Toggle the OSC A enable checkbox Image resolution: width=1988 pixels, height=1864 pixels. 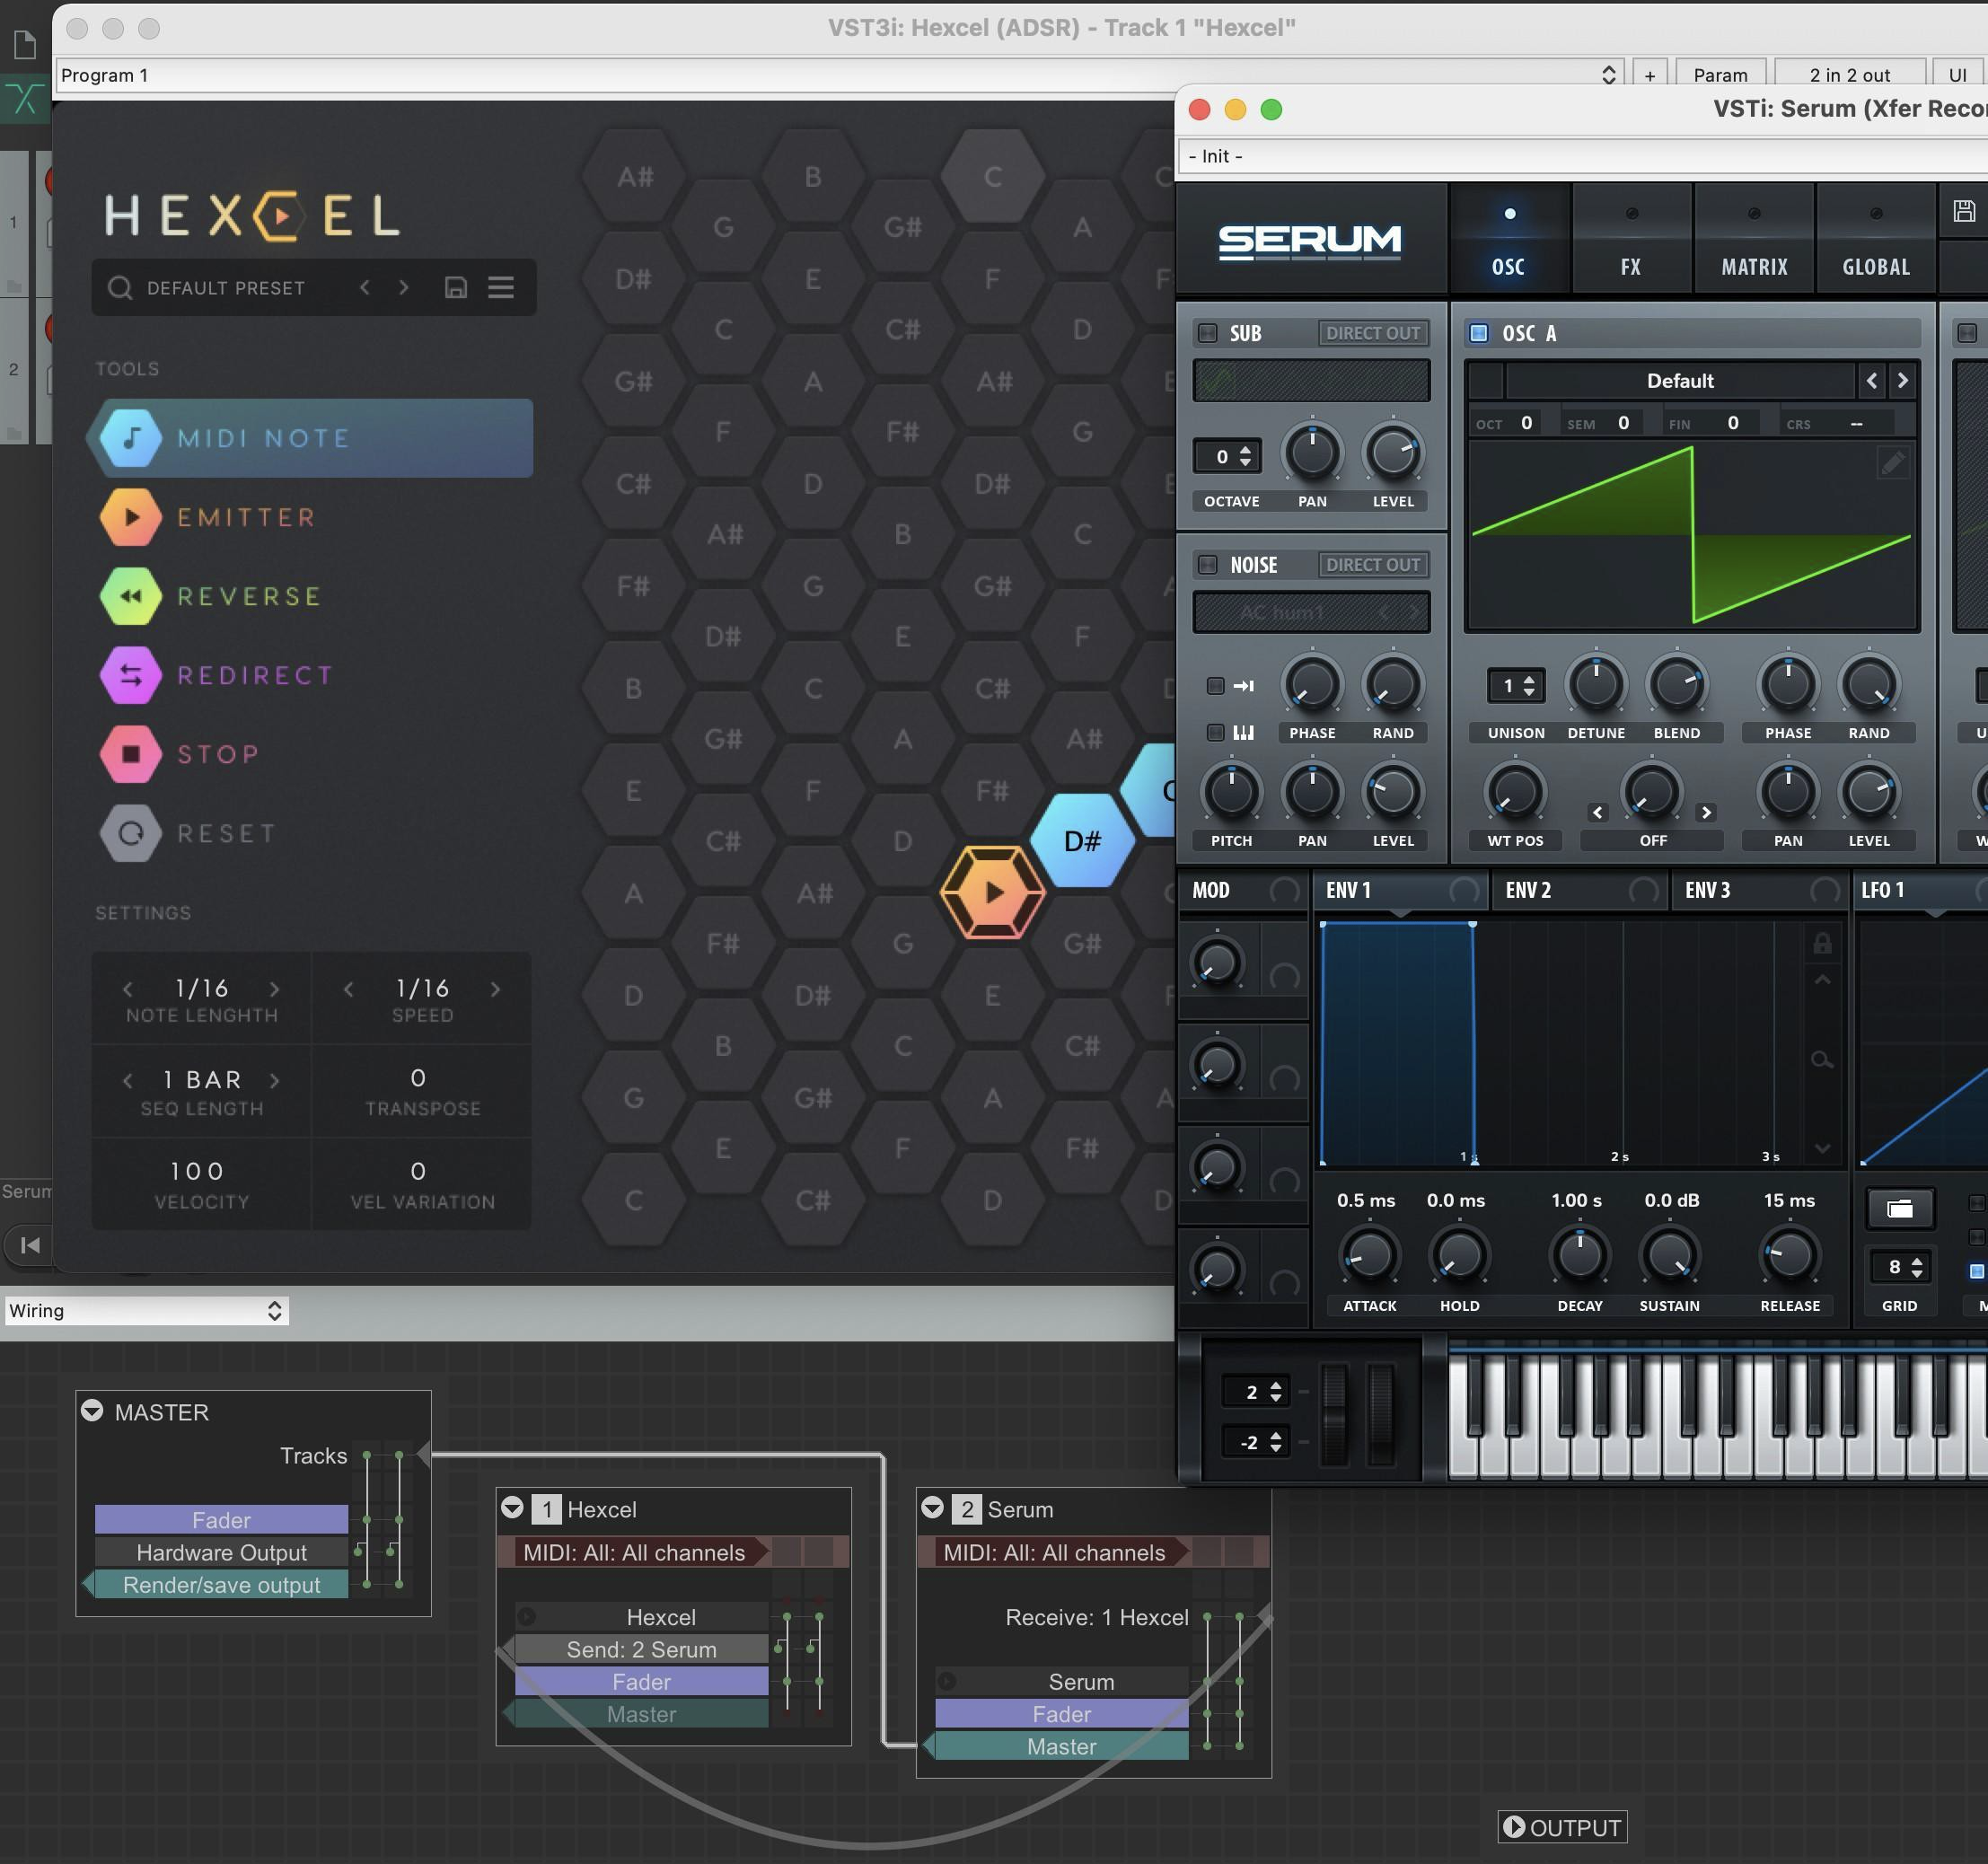click(x=1479, y=333)
